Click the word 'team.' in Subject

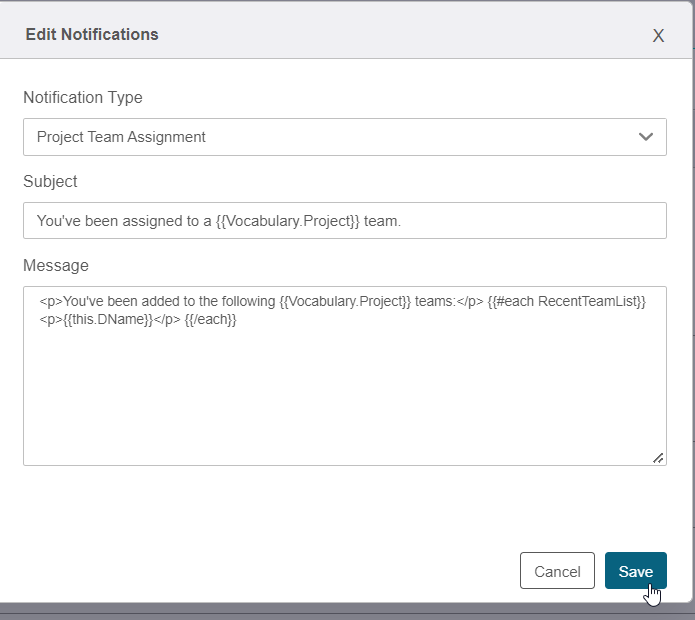(382, 221)
